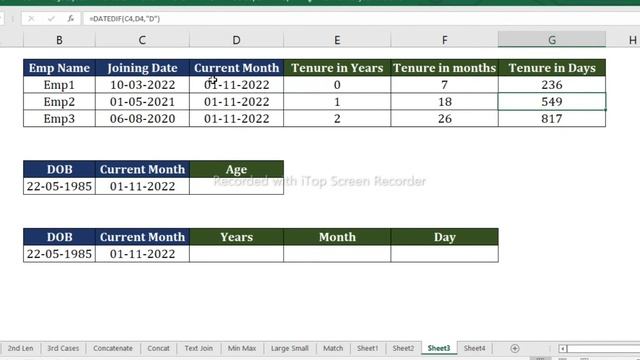Screen dimensions: 640x360
Task: Go to Sheet2 tab
Action: point(403,348)
